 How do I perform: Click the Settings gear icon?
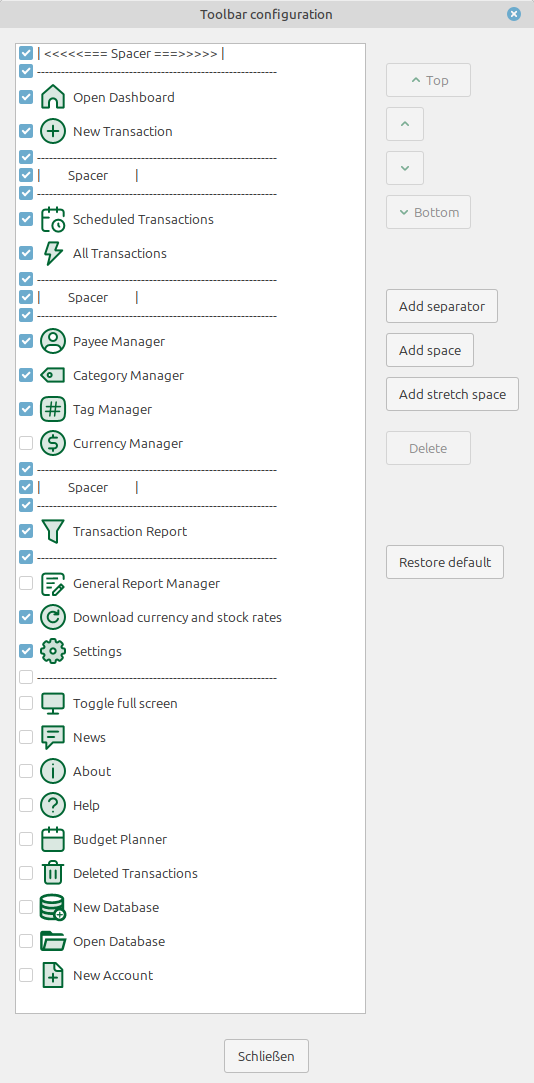[53, 651]
